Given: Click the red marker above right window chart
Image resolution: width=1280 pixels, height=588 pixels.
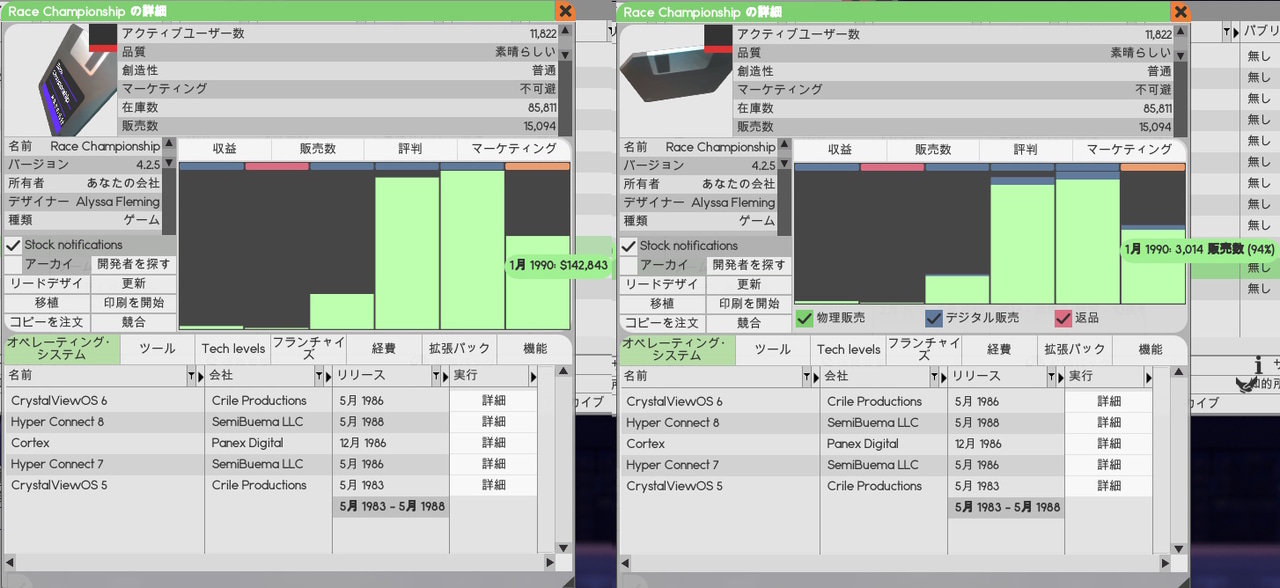Looking at the screenshot, I should 892,167.
